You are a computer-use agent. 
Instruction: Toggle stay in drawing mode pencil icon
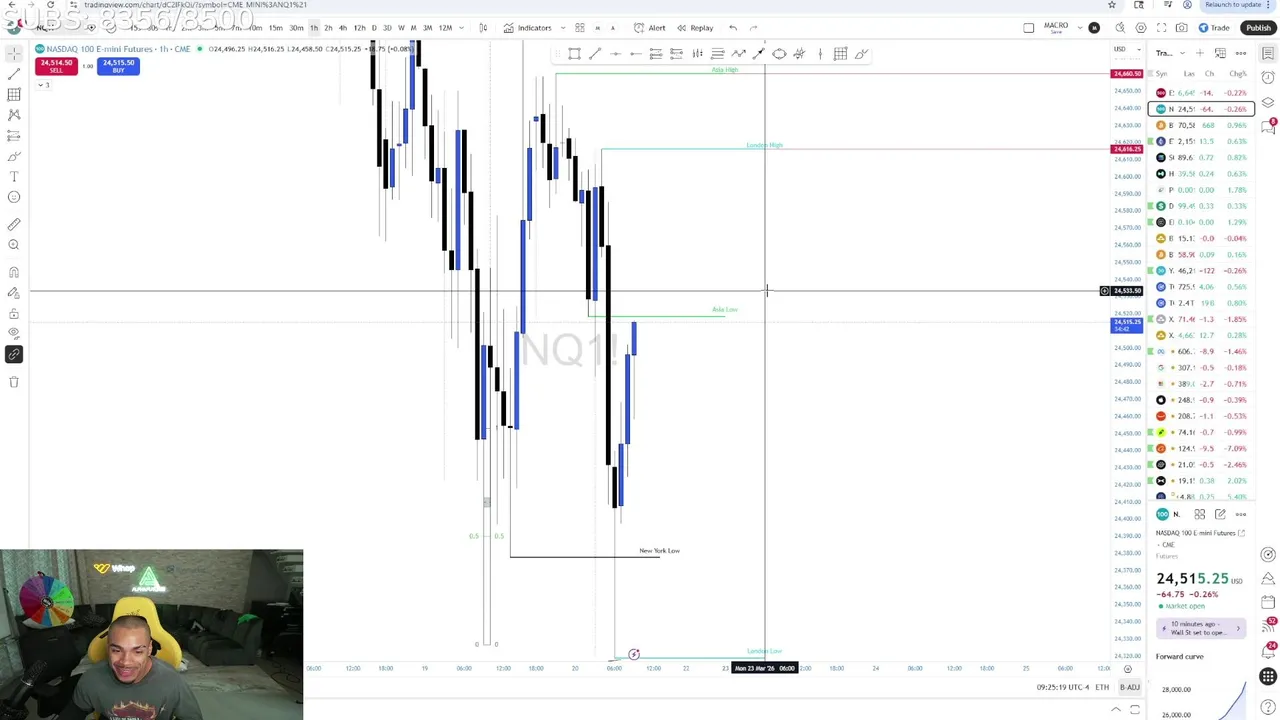(x=14, y=293)
